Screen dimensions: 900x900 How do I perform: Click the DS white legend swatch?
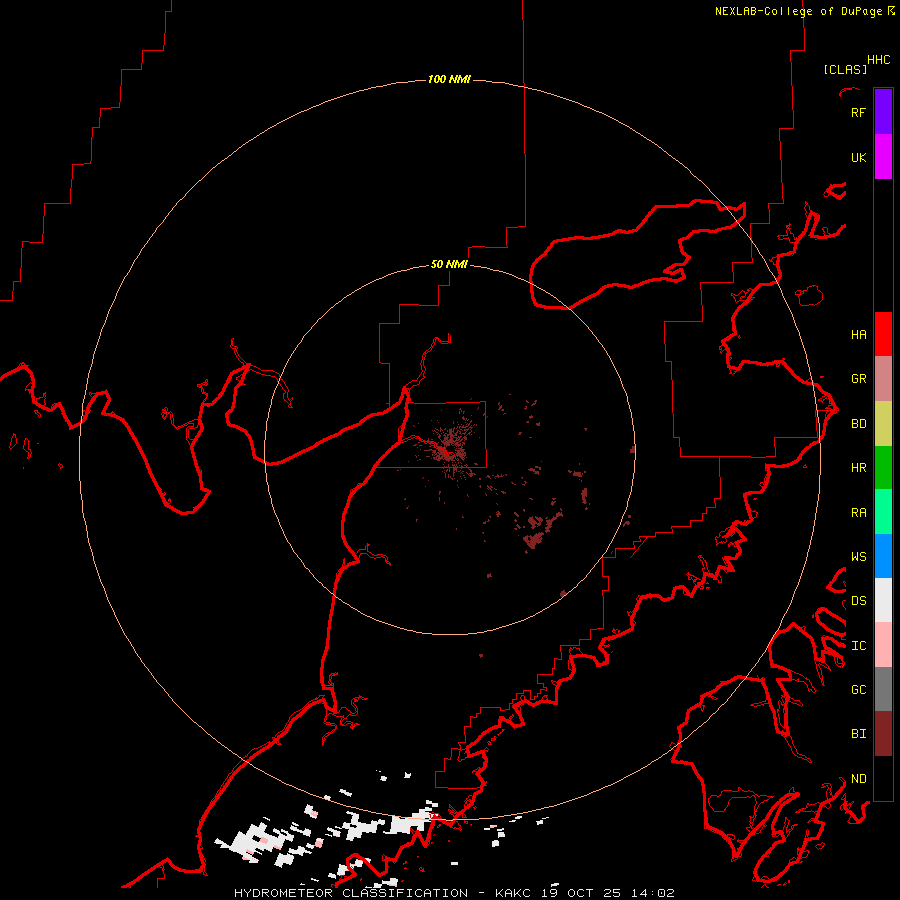883,600
